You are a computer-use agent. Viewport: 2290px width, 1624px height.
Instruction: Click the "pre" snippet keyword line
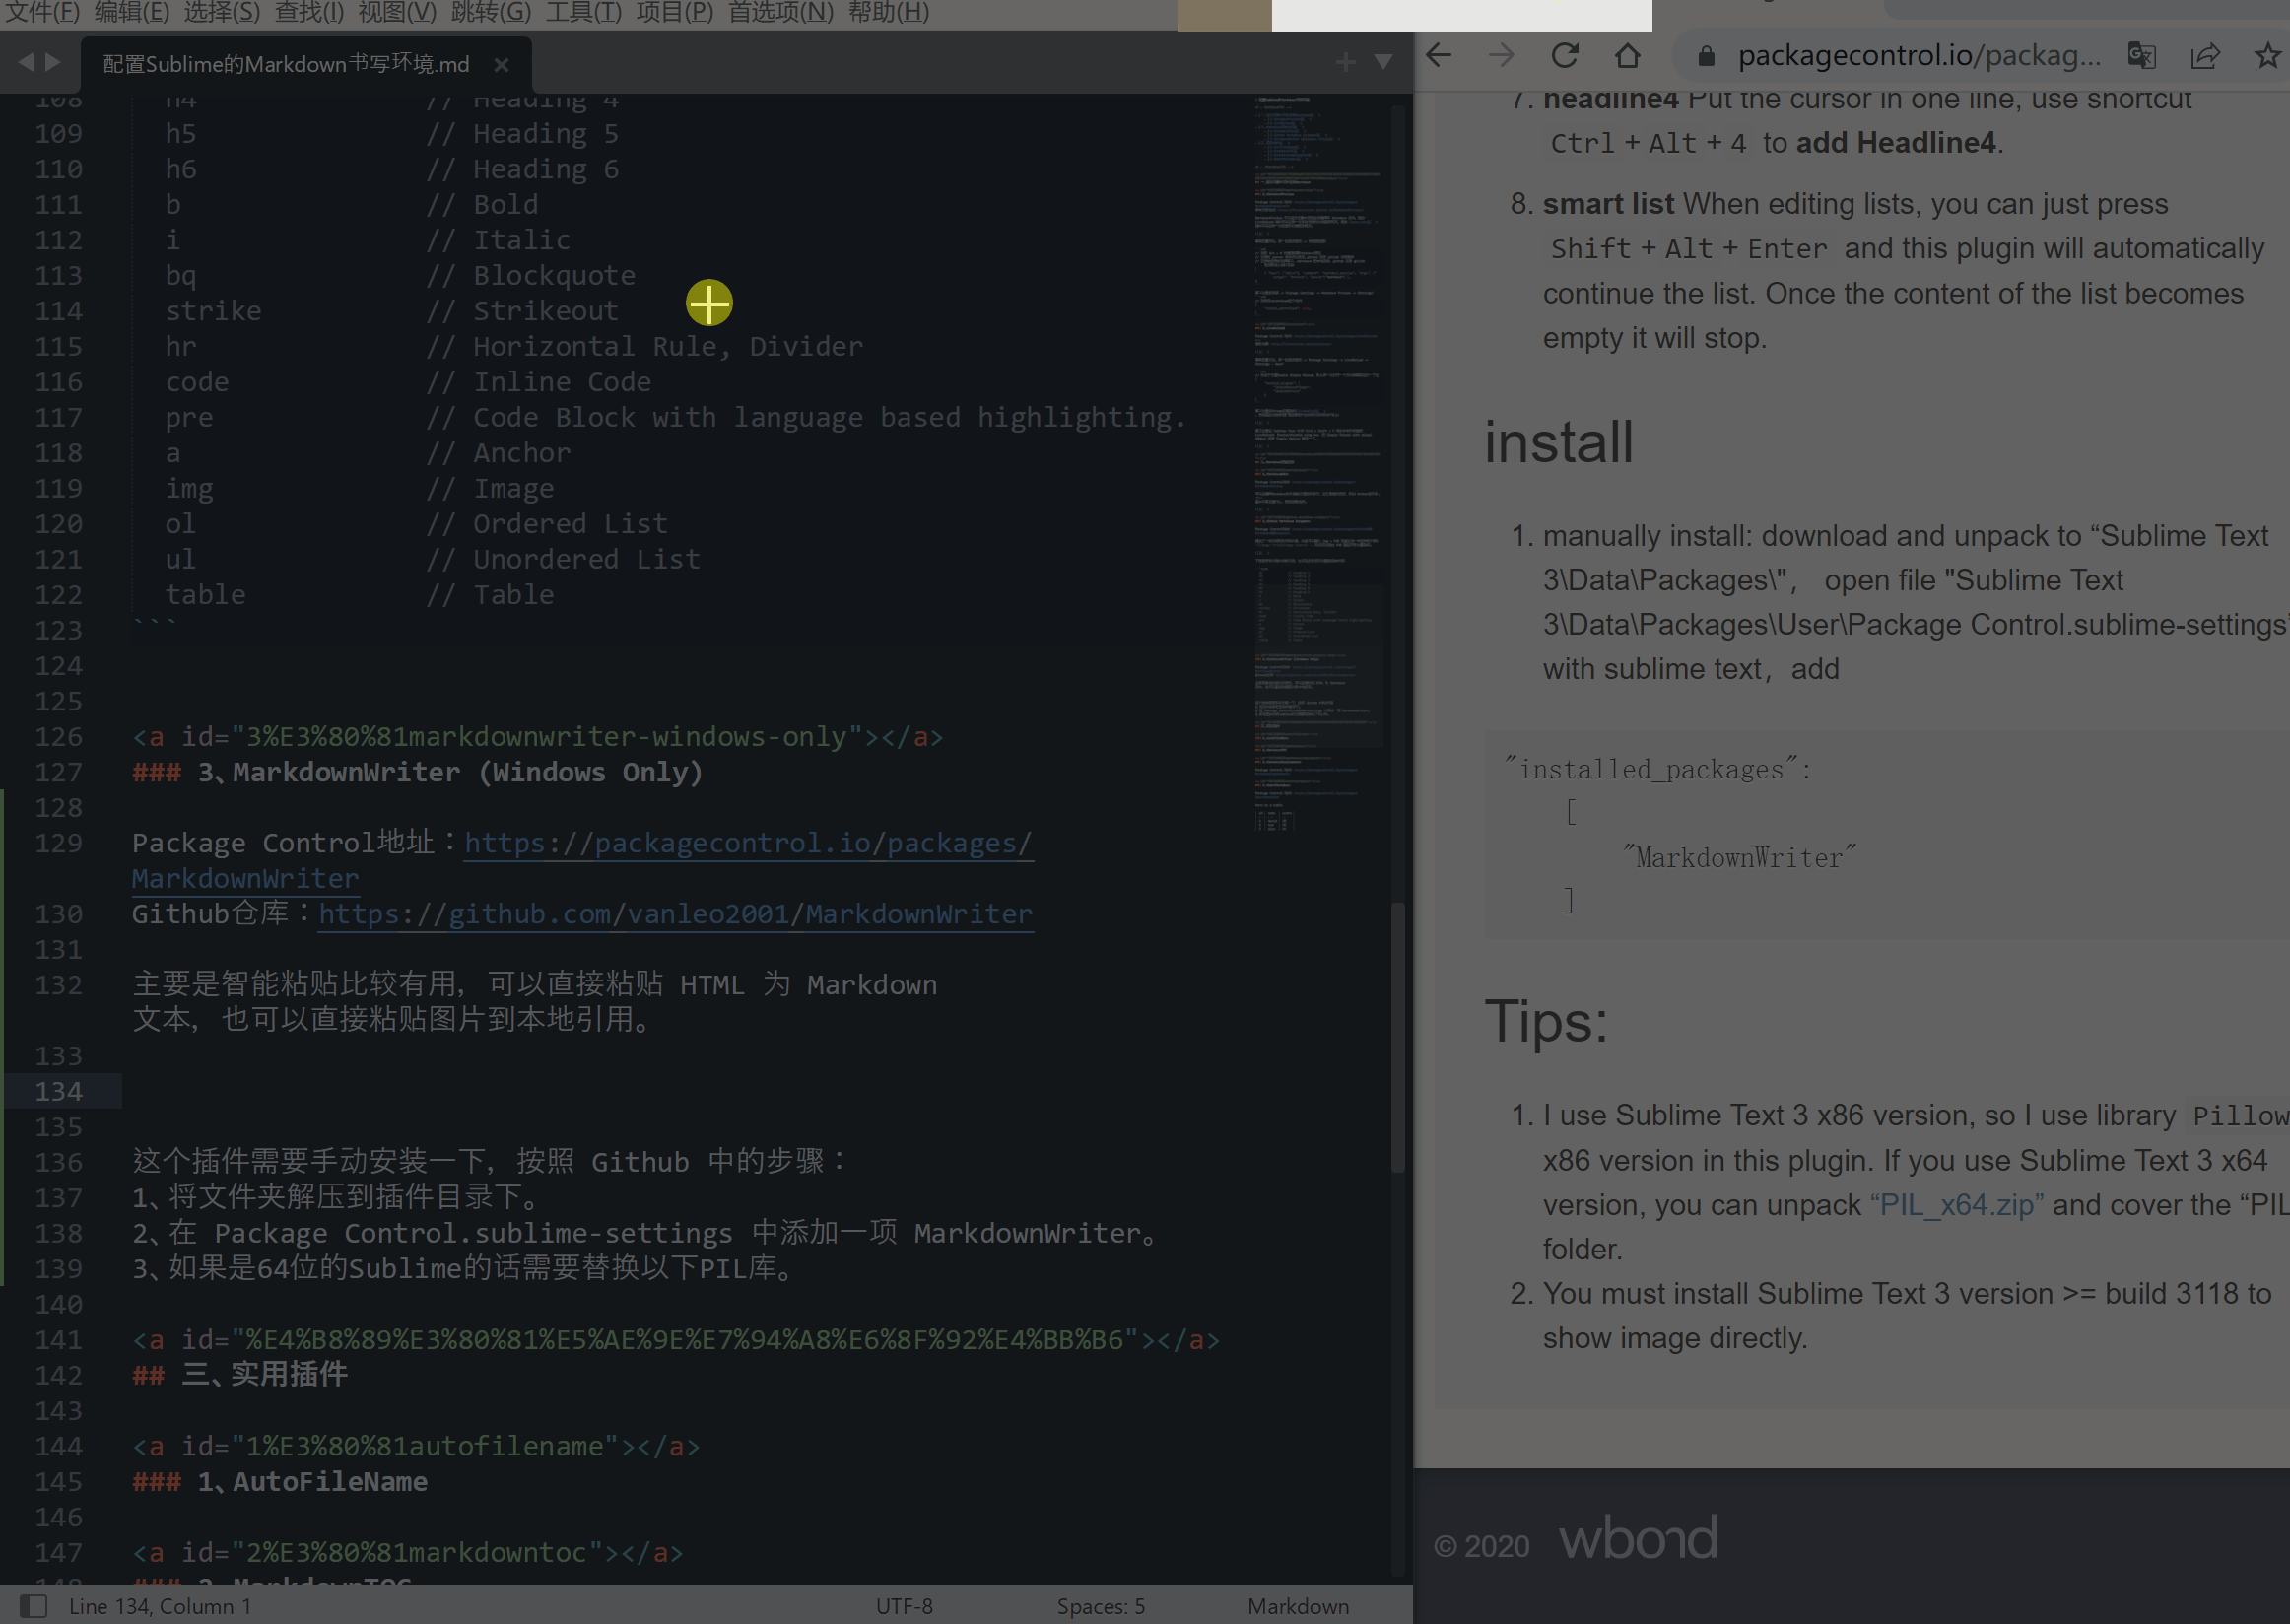click(189, 417)
